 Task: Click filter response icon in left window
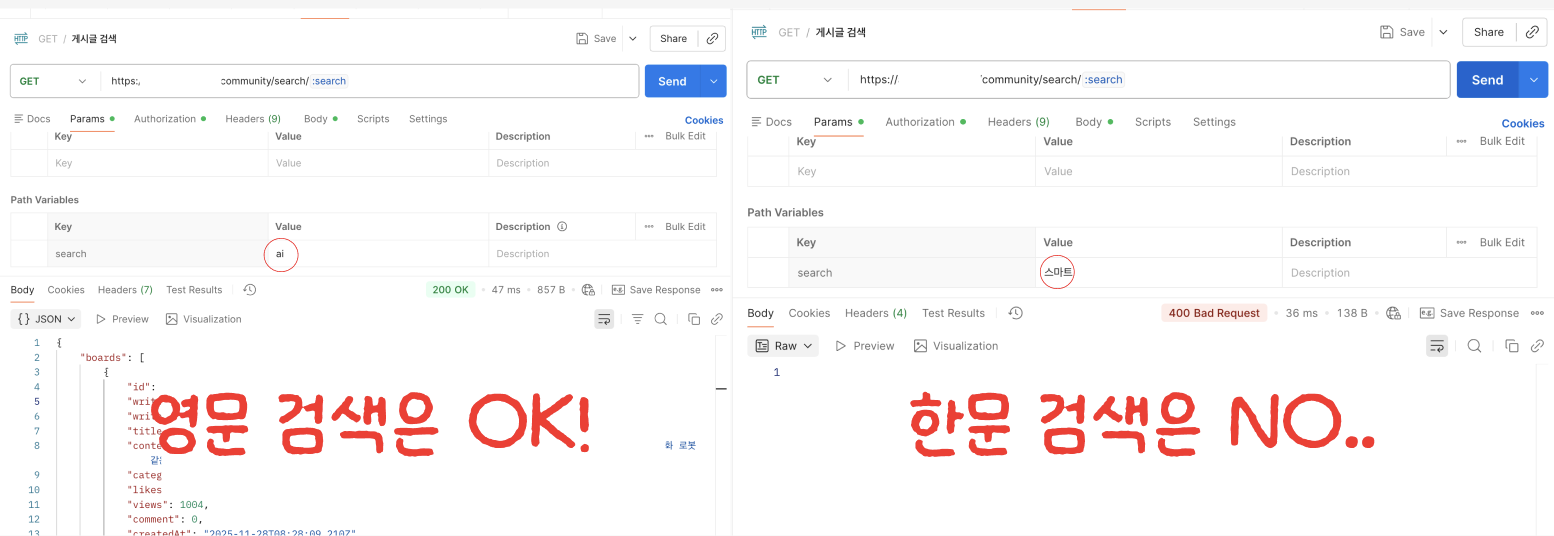(637, 319)
